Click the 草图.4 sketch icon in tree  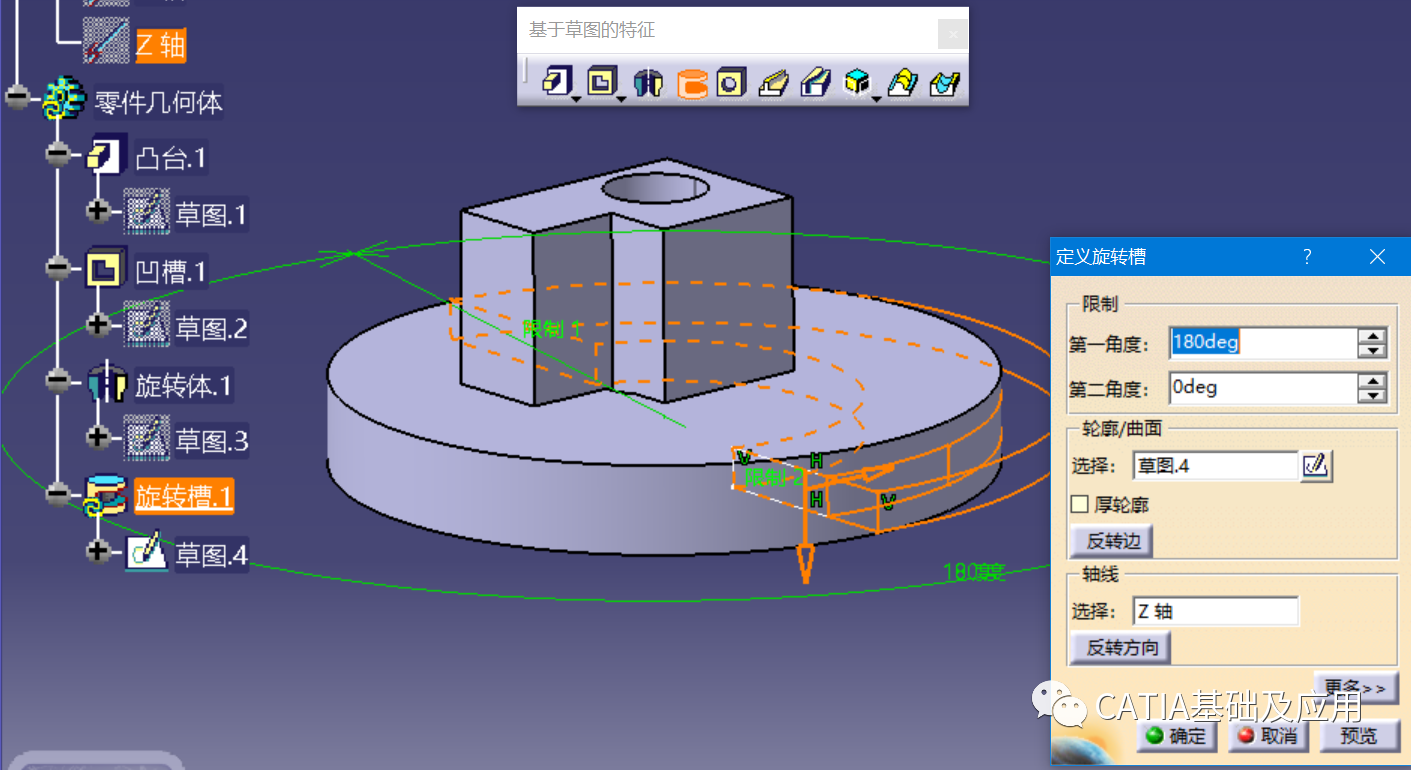point(146,553)
